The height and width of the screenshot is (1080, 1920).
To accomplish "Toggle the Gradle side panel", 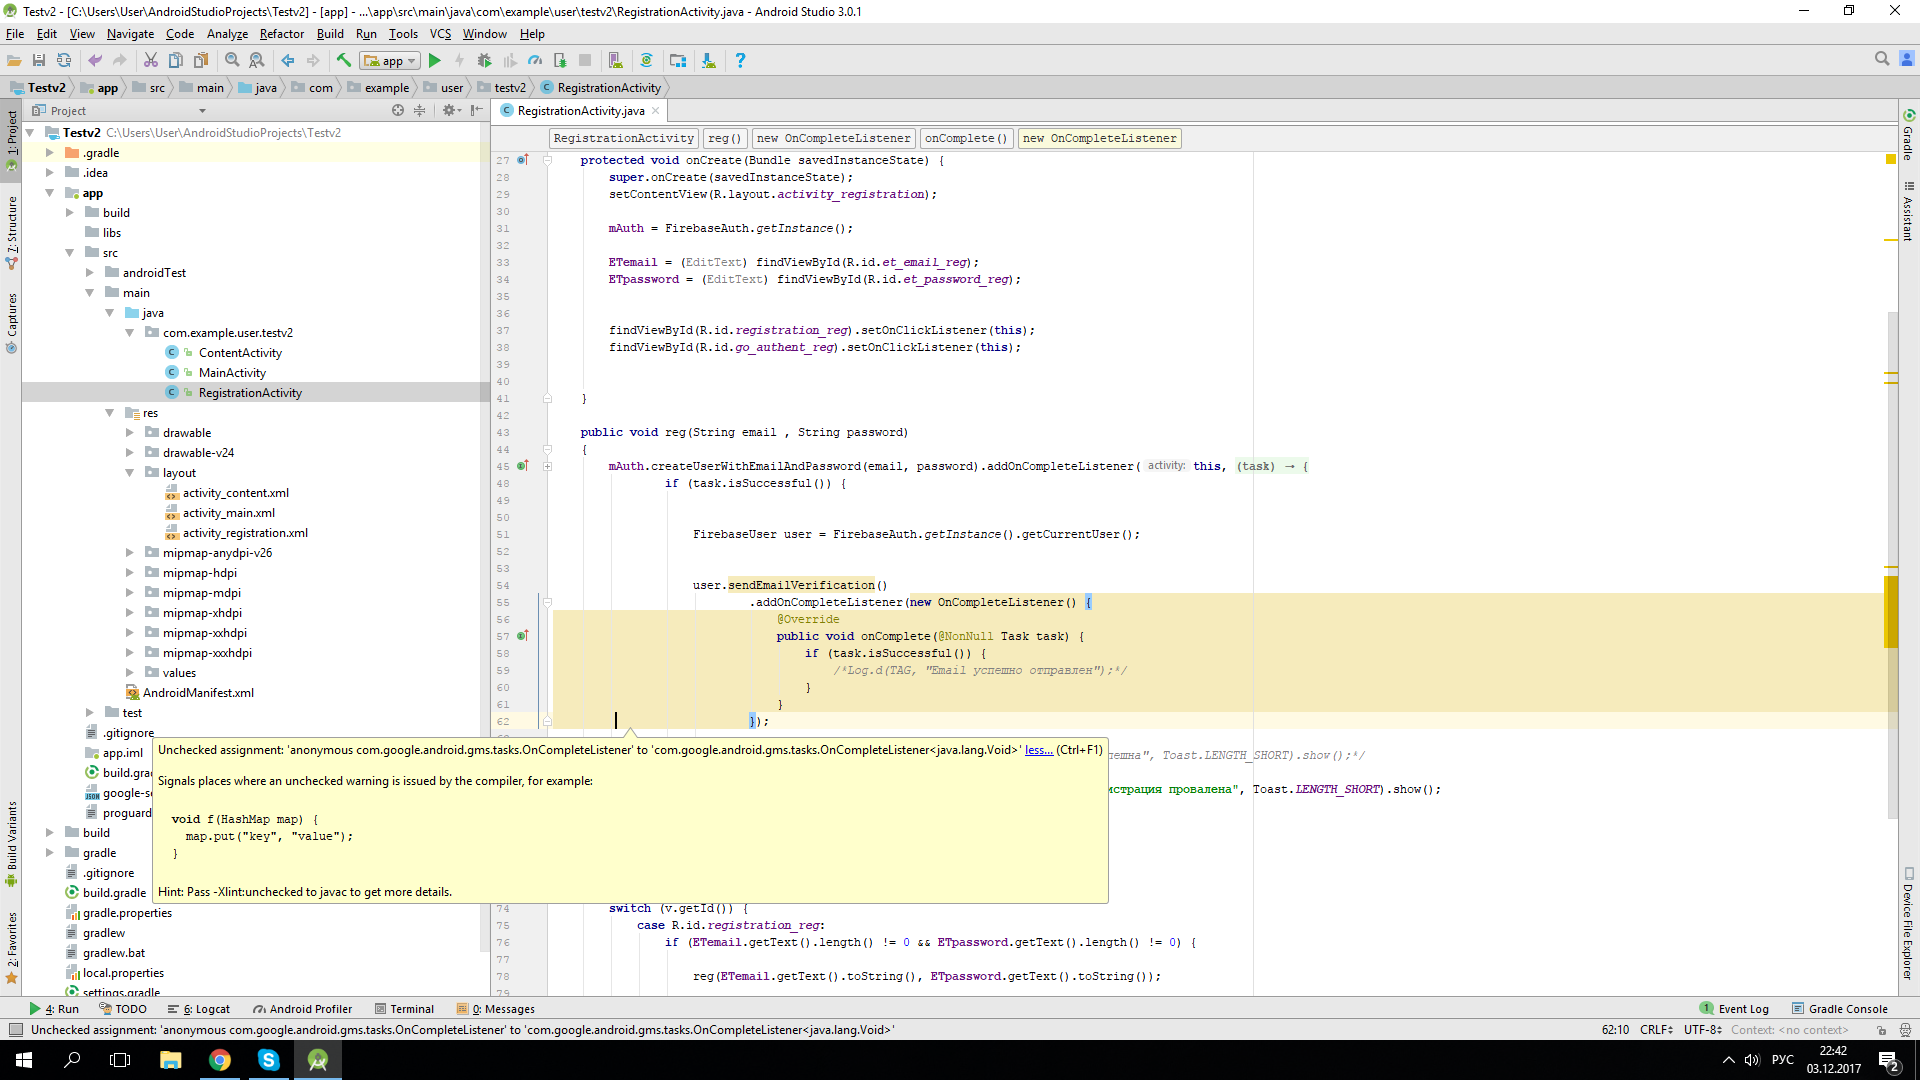I will [1909, 135].
